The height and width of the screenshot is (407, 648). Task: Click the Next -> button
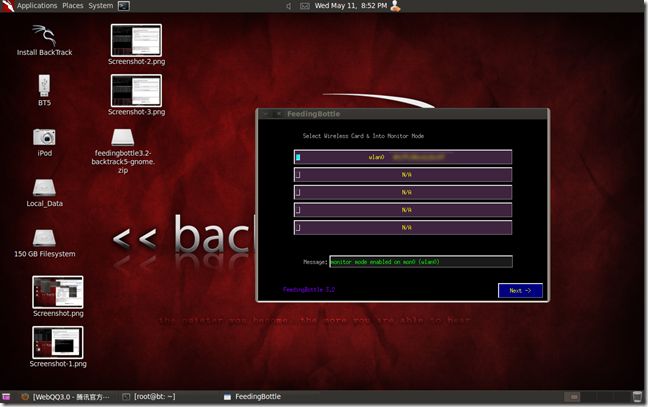520,290
